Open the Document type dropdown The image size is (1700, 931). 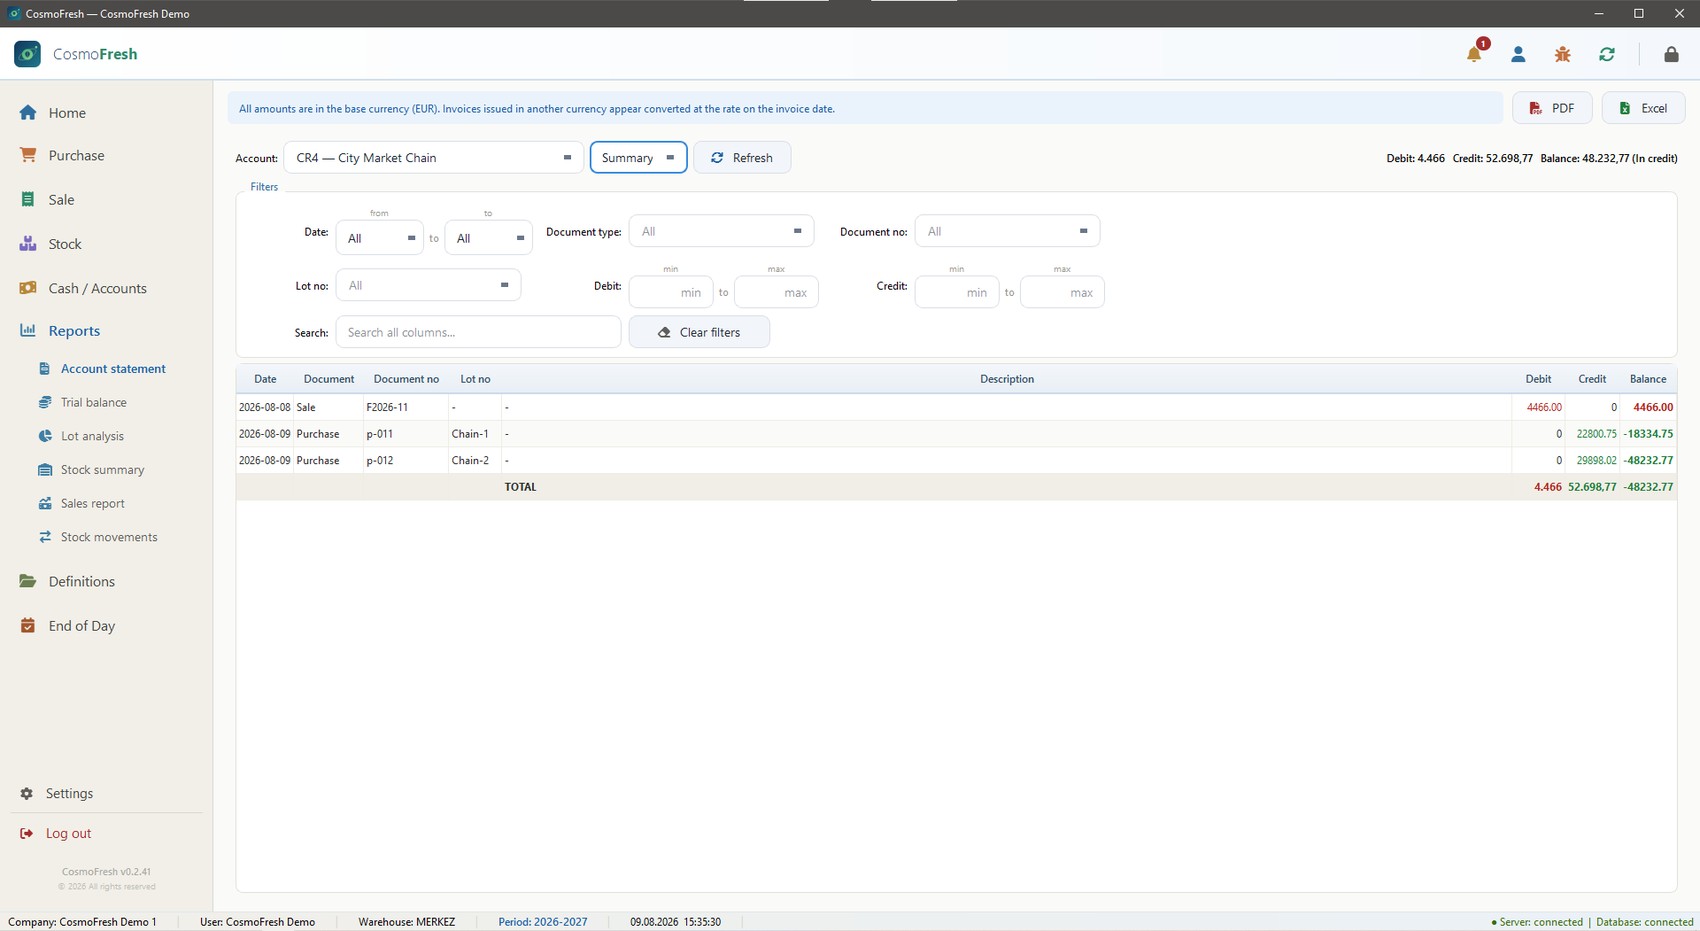[x=721, y=231]
